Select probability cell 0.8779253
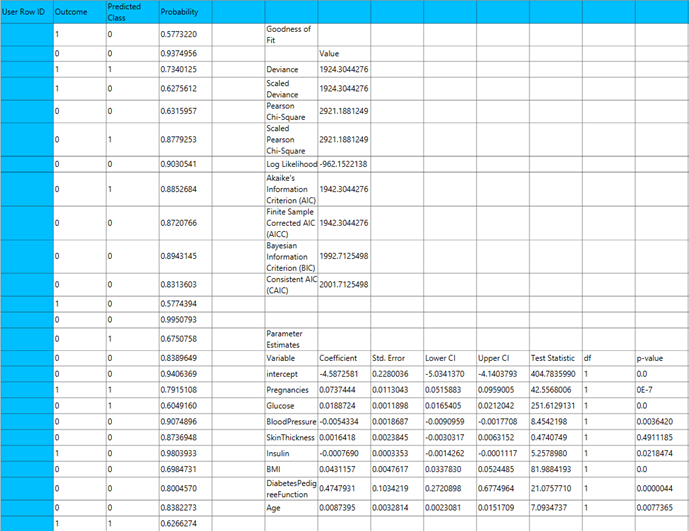Viewport: 689px width, 531px height. tap(185, 139)
